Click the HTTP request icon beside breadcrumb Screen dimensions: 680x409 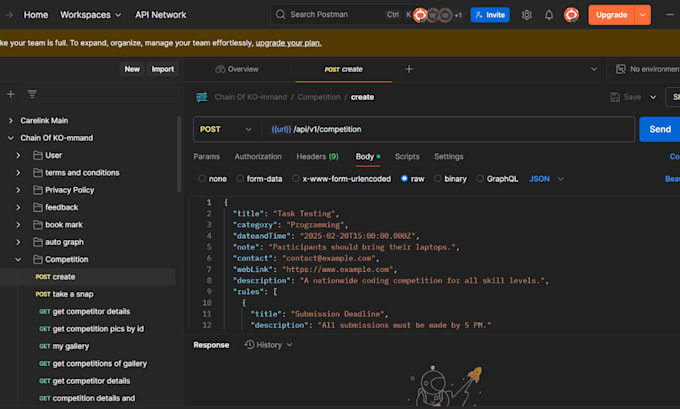[202, 97]
